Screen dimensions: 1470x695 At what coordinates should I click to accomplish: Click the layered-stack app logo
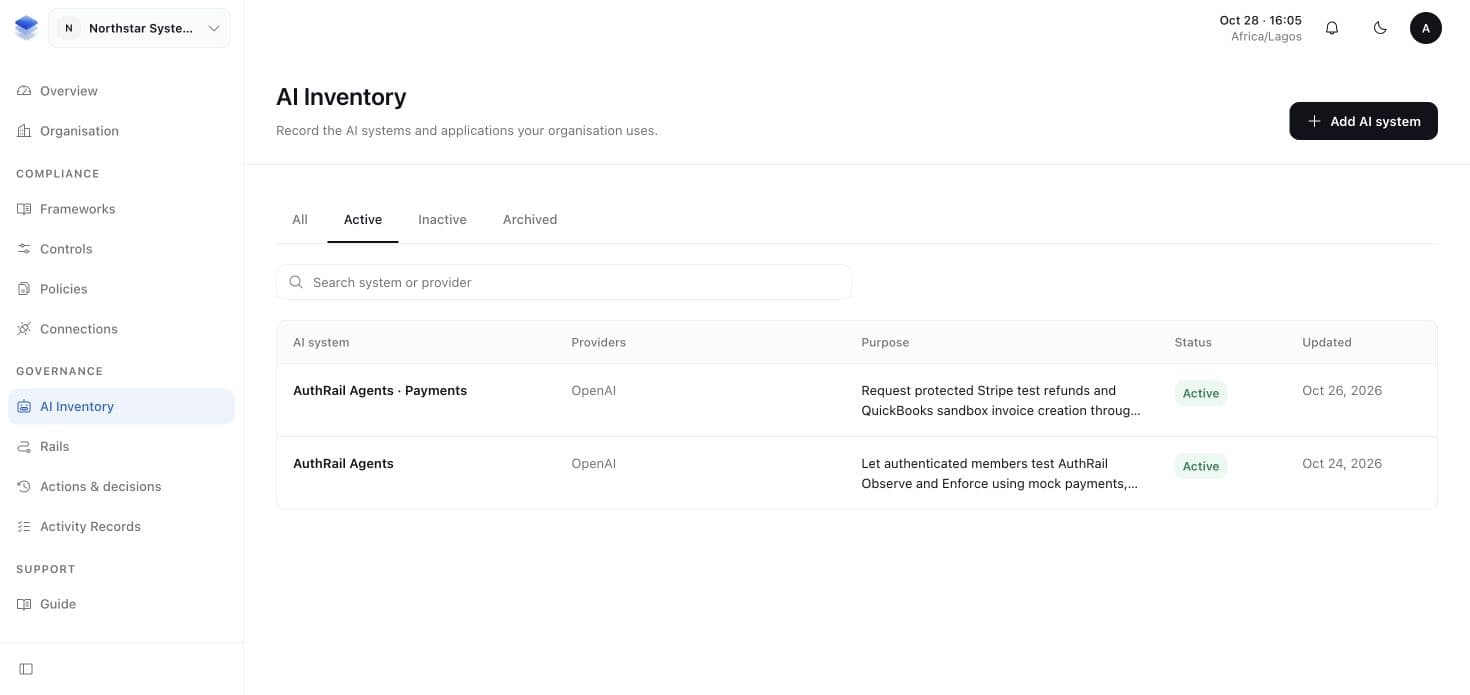point(26,28)
